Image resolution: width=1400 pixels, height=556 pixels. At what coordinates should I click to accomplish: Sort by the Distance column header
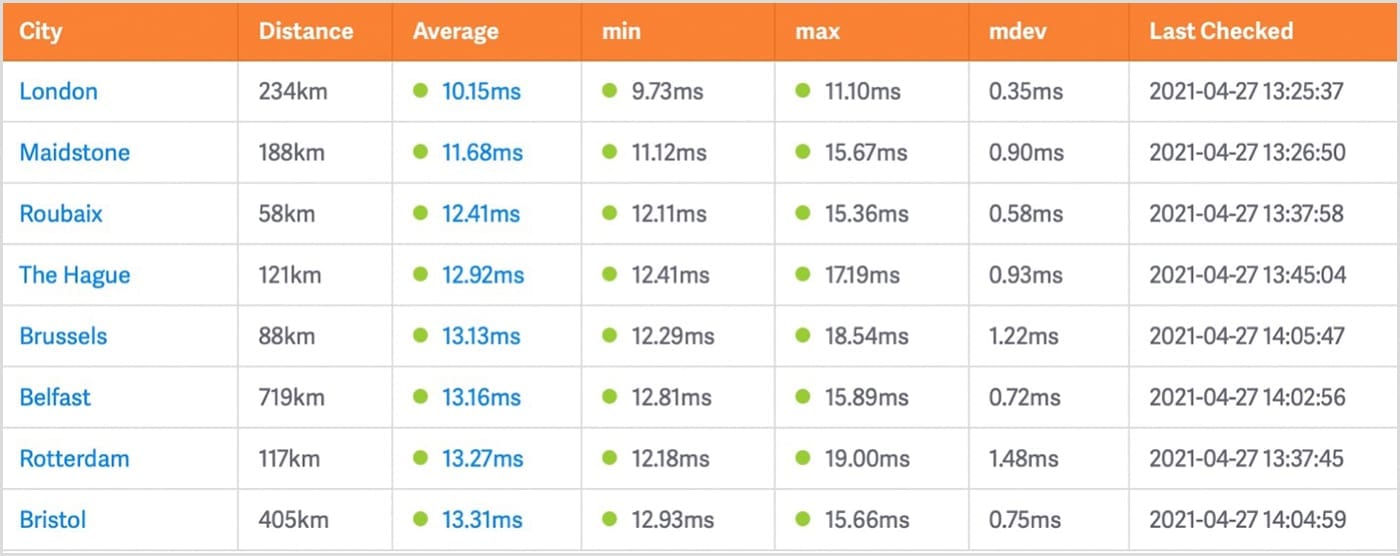(x=306, y=31)
